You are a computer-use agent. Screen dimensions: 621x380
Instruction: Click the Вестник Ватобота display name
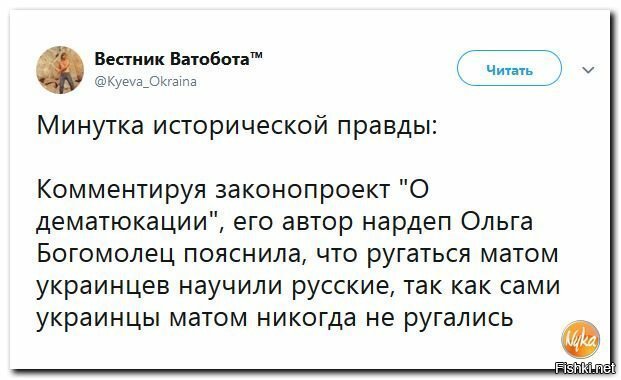coord(172,59)
